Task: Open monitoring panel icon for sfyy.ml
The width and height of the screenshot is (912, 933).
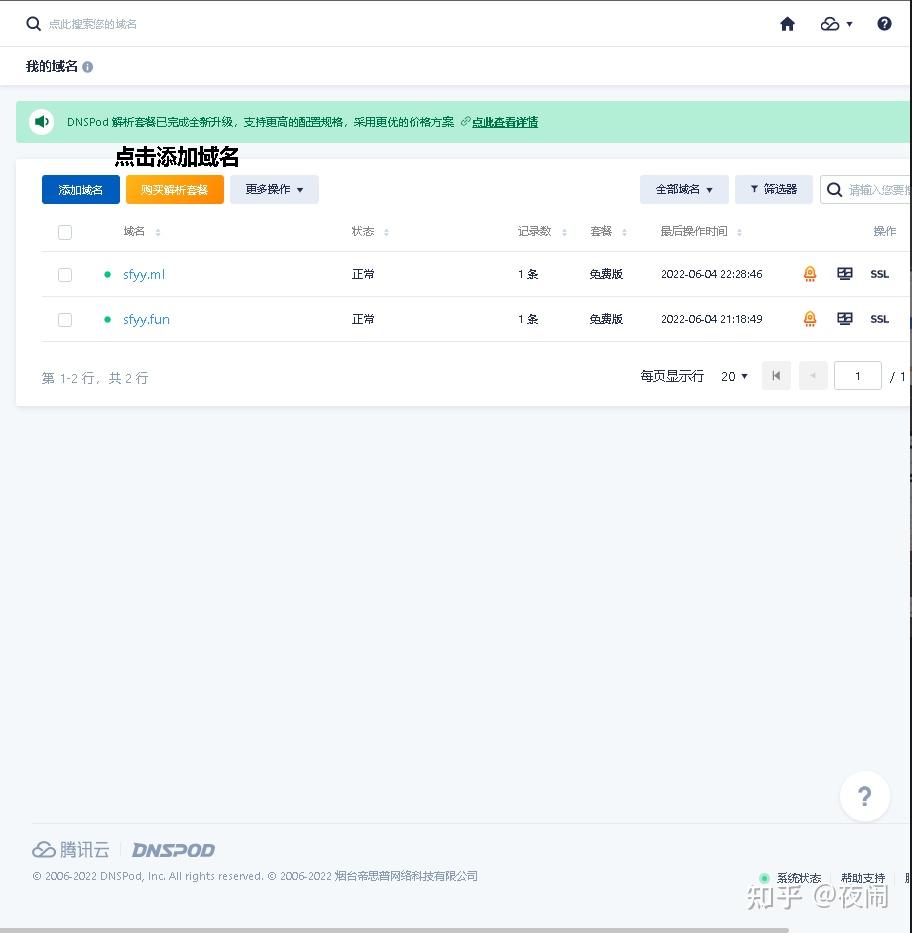Action: coord(845,274)
